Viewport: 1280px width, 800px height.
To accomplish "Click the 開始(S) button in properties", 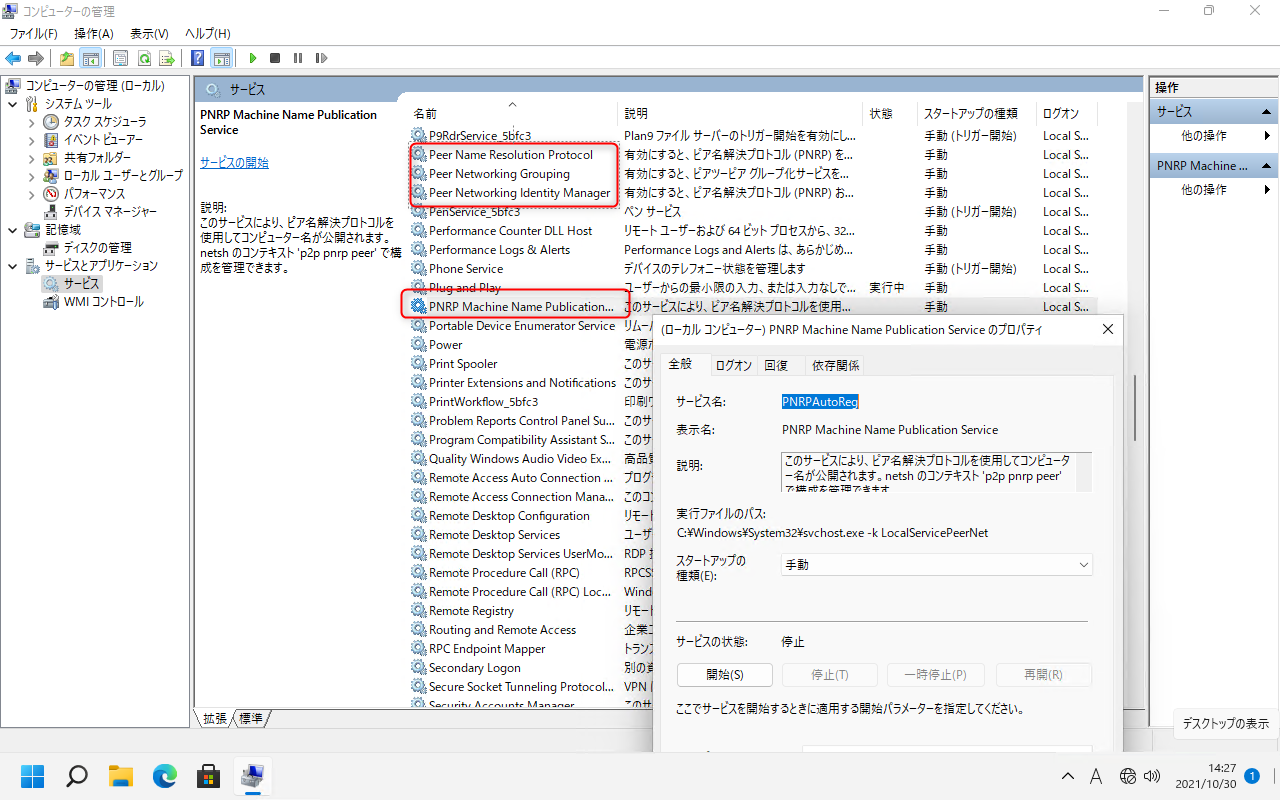I will pos(725,675).
